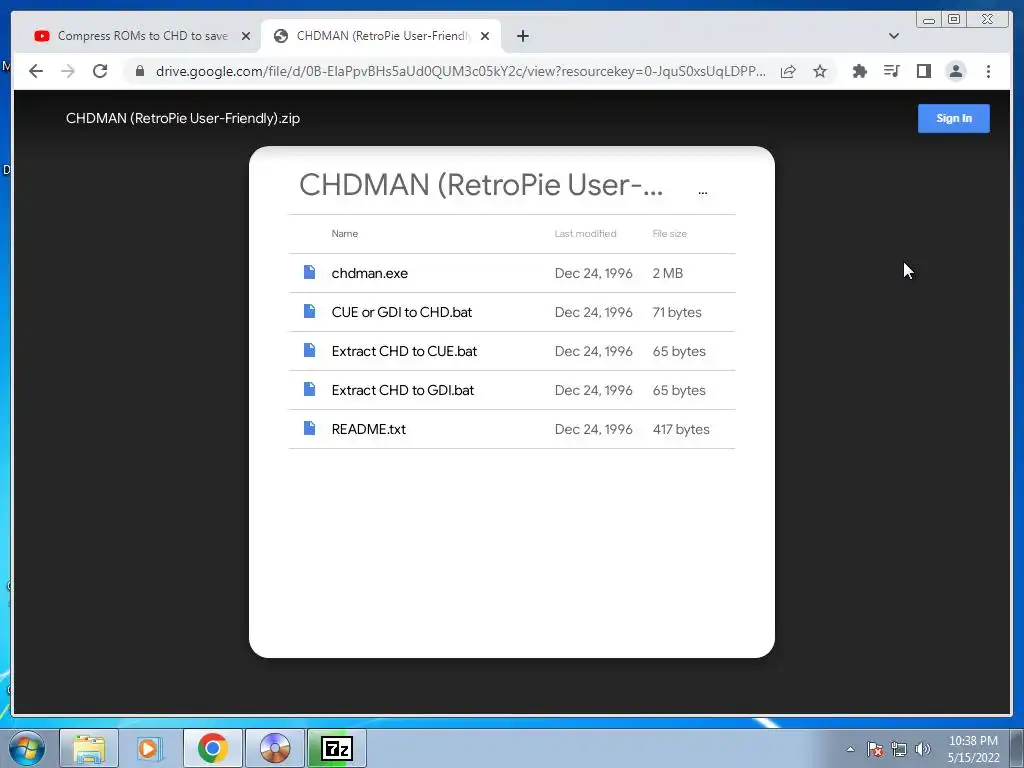
Task: Click the browser forward arrow
Action: pyautogui.click(x=68, y=71)
